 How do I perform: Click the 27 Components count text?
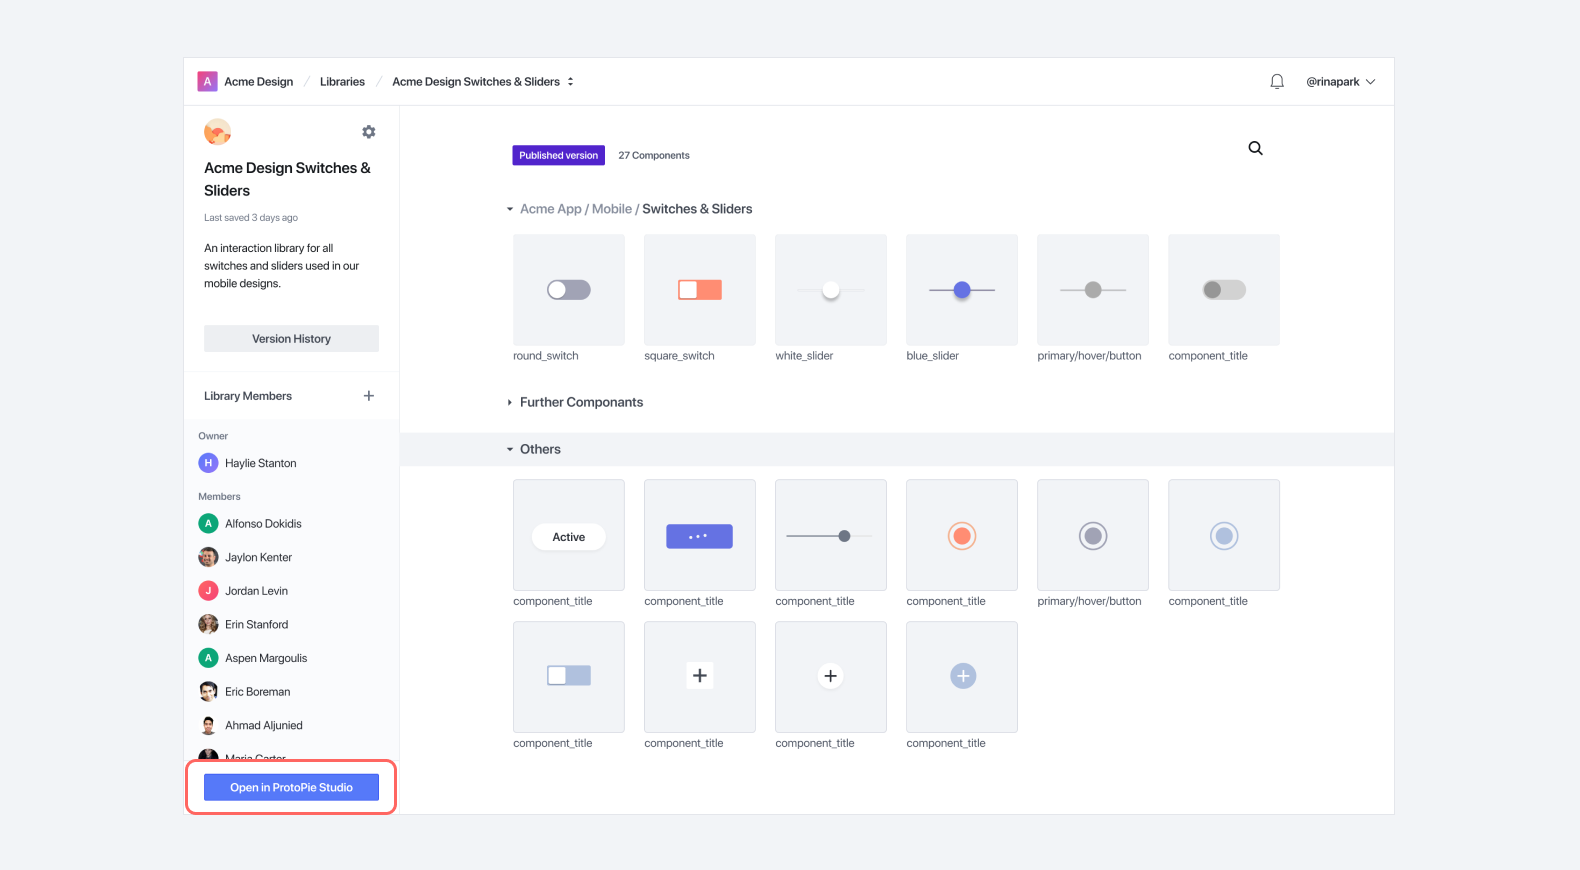[x=654, y=155]
